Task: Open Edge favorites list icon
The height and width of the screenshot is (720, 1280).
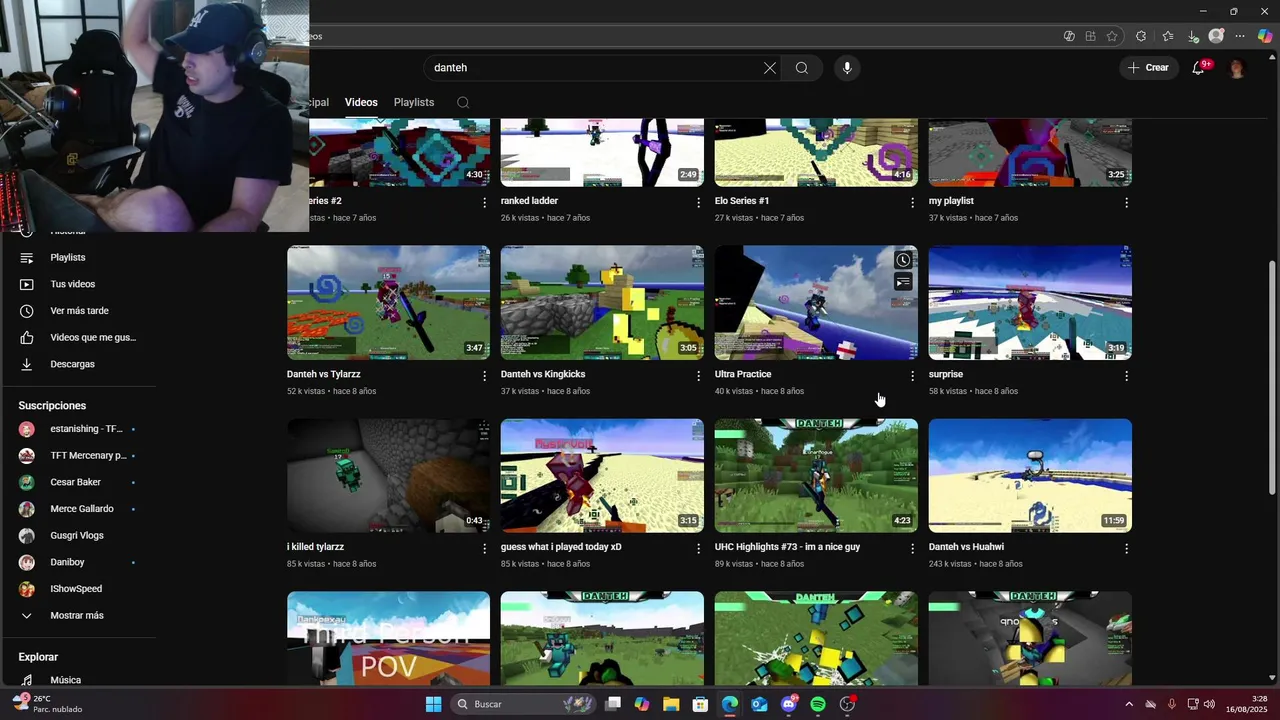Action: click(x=1167, y=36)
